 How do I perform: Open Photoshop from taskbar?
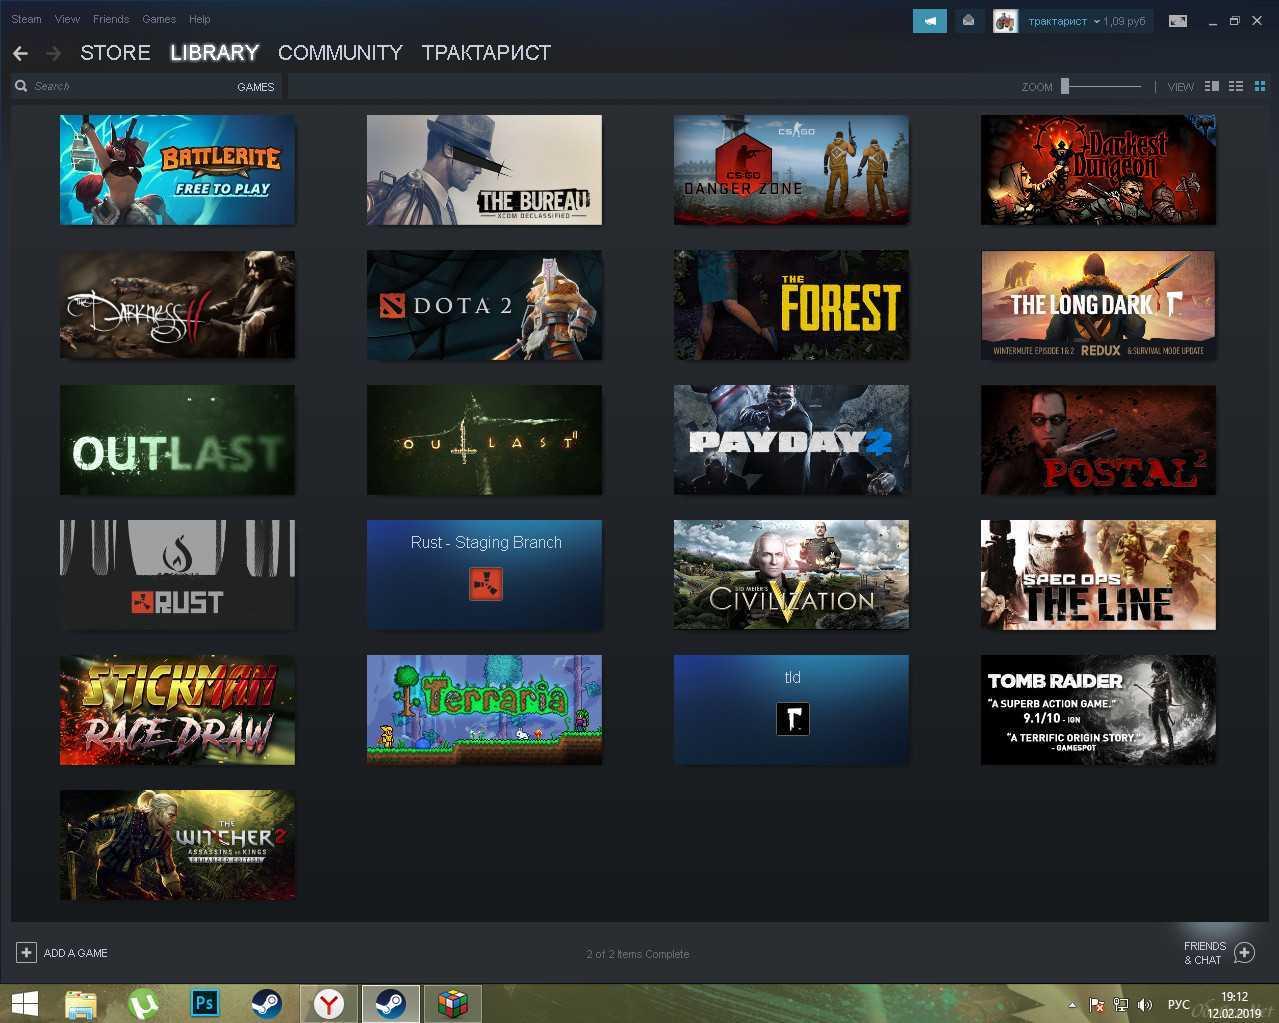[x=205, y=1003]
